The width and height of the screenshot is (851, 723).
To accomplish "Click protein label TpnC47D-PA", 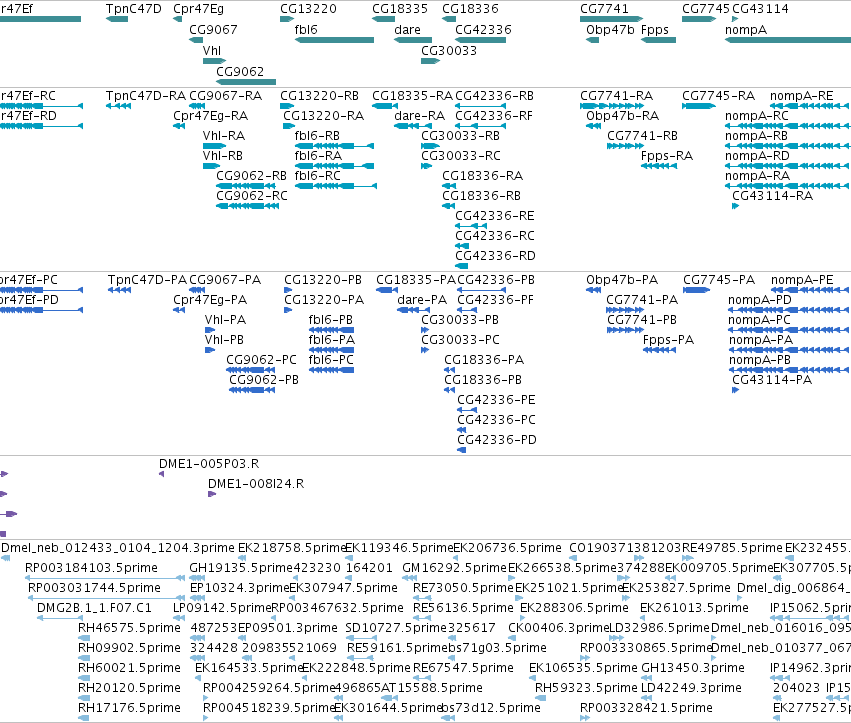I will [147, 280].
